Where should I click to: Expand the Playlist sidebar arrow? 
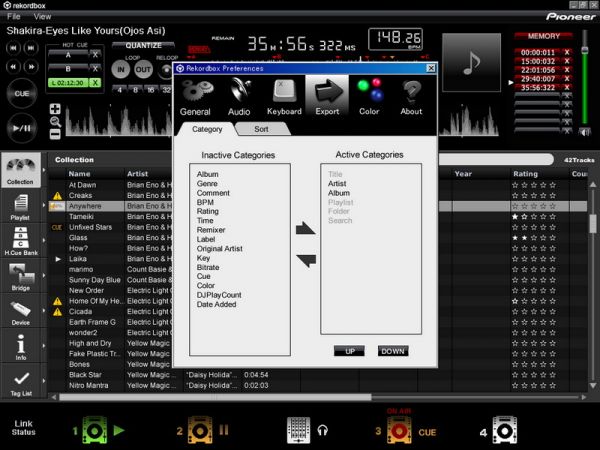tap(44, 205)
